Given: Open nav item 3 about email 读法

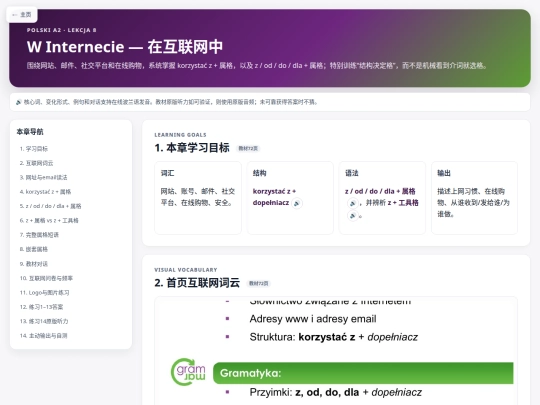Looking at the screenshot, I should click(x=43, y=177).
